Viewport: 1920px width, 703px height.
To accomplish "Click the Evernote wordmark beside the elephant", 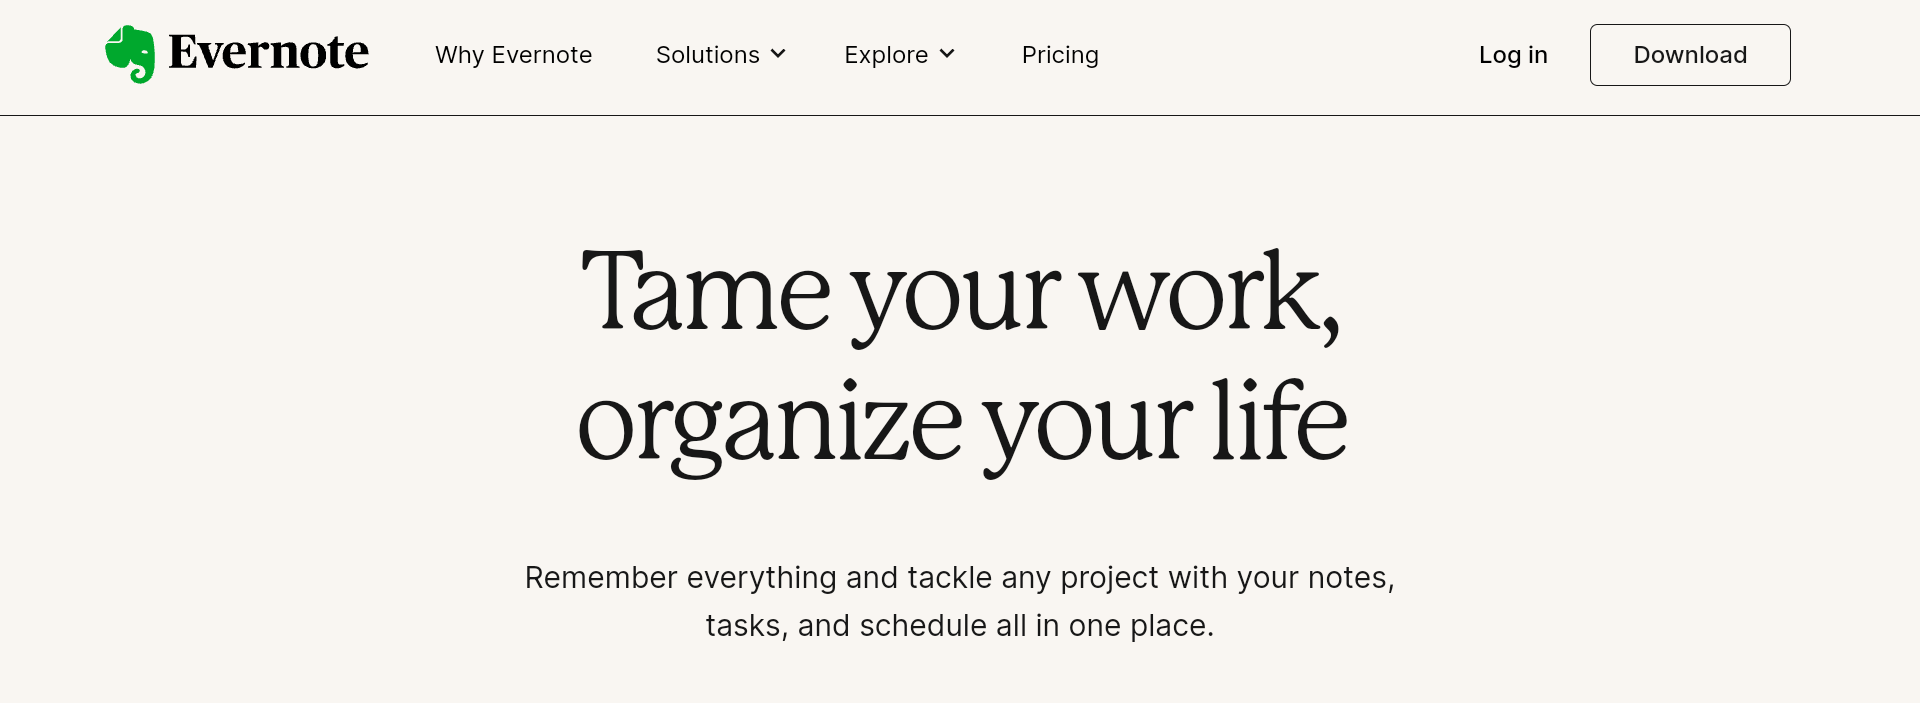I will point(268,53).
